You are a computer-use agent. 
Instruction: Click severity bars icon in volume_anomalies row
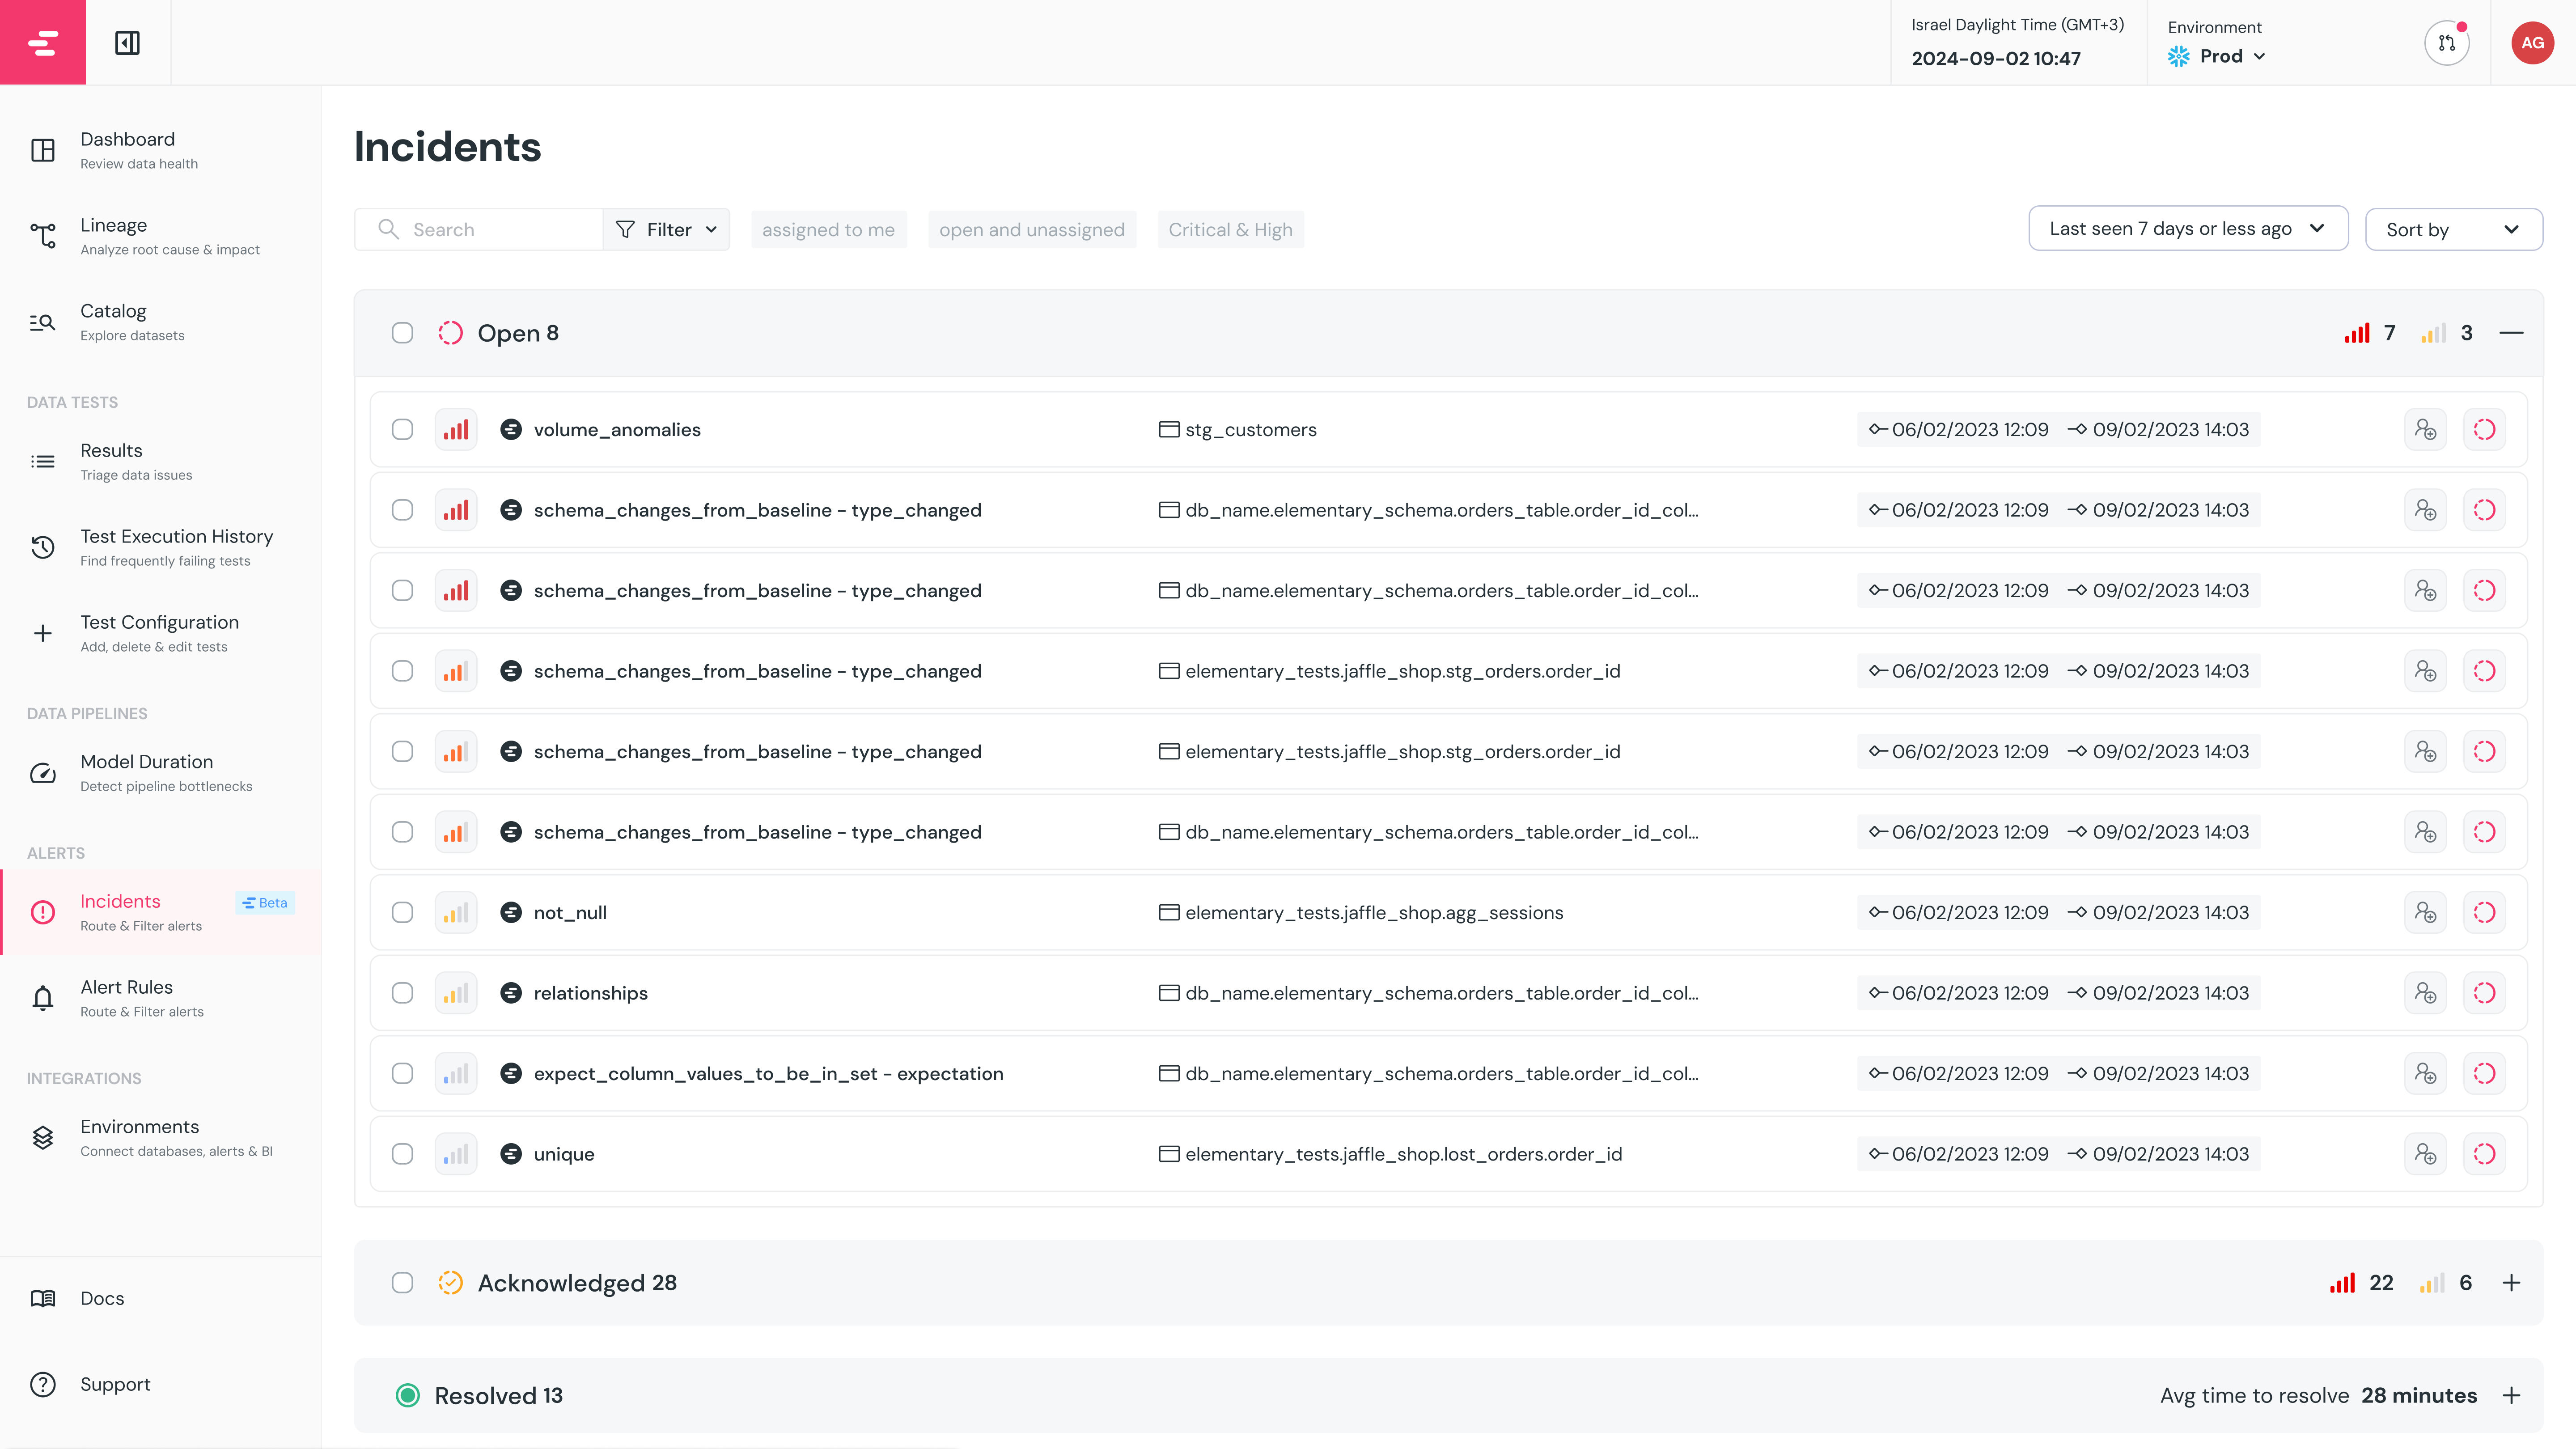tap(456, 430)
